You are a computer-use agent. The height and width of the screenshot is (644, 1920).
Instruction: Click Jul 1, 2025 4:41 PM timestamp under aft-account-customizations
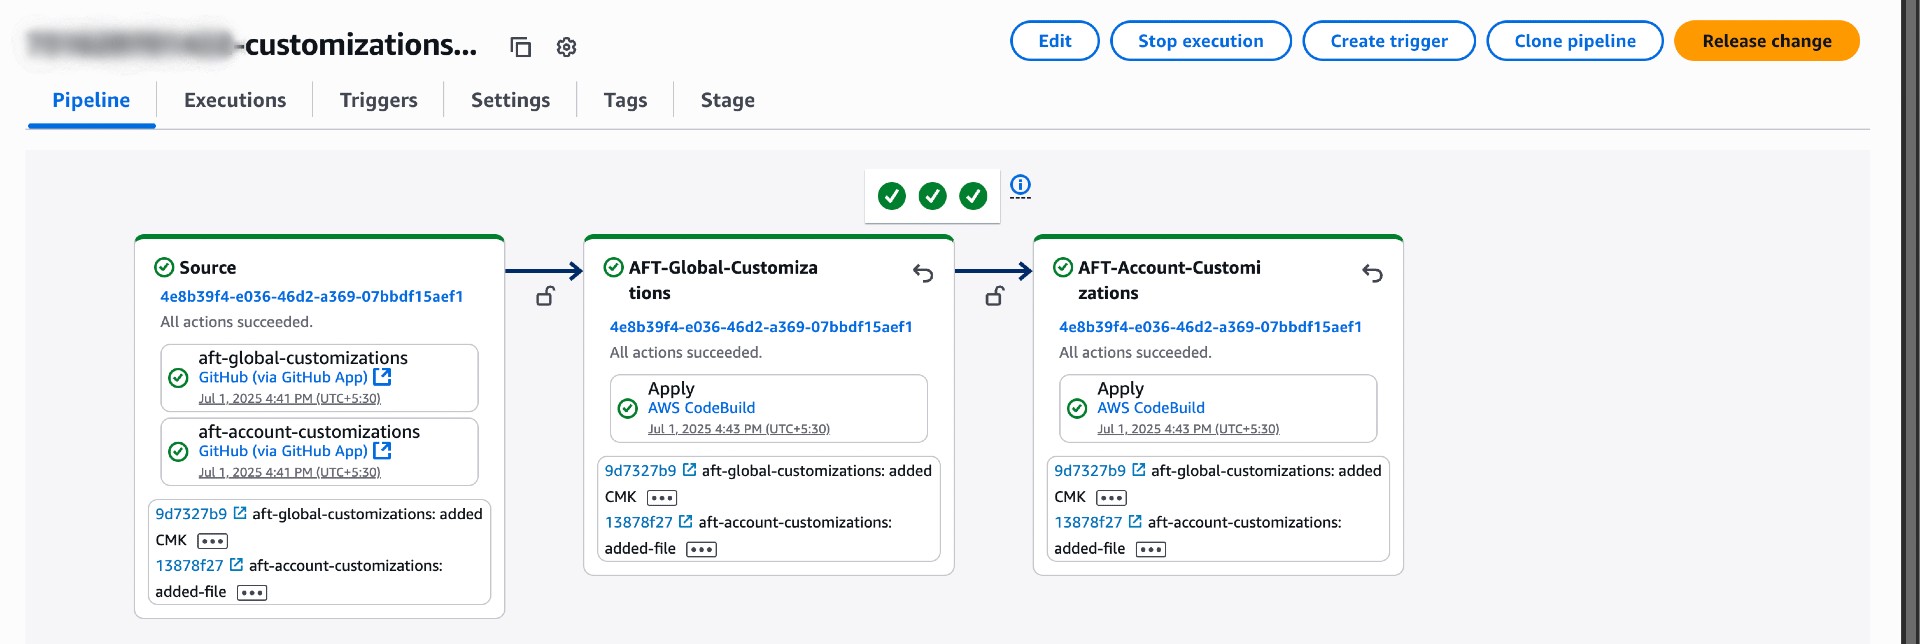[289, 472]
